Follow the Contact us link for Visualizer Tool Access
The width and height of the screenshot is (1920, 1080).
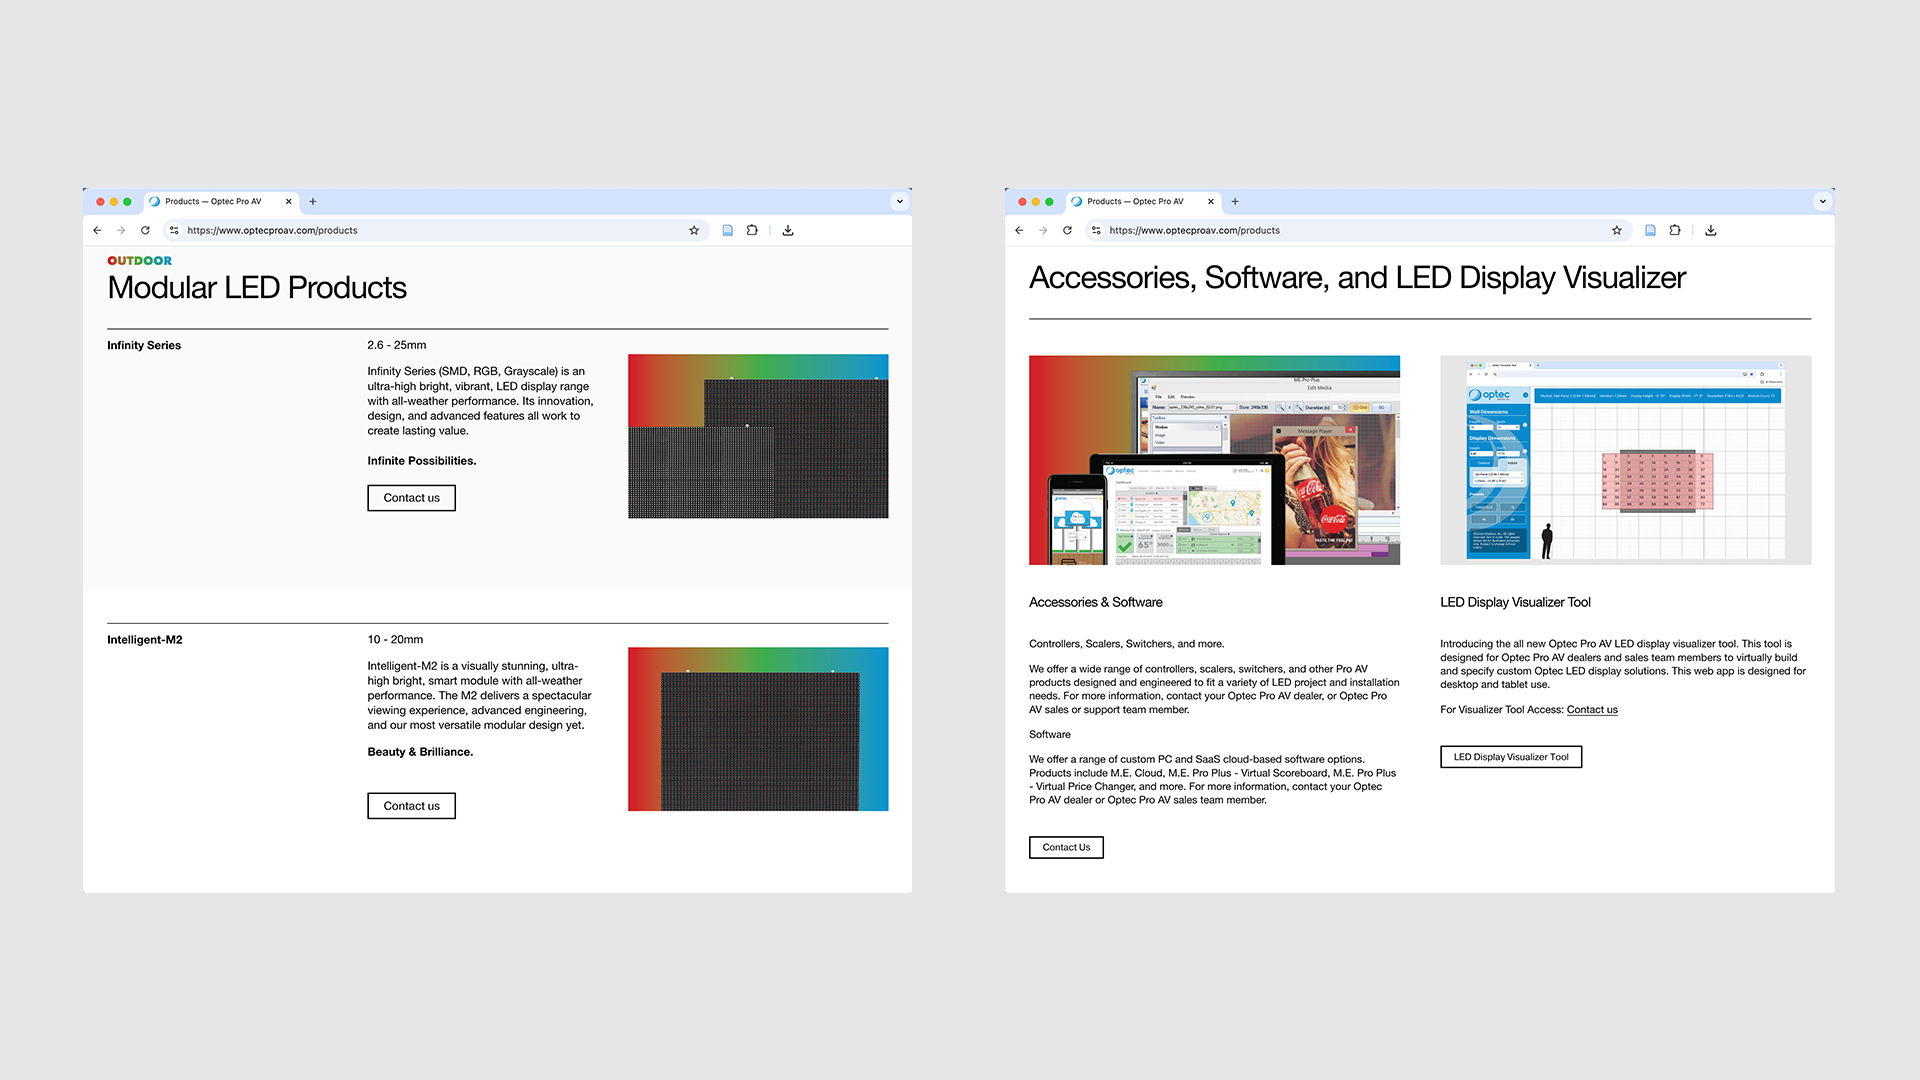tap(1592, 710)
